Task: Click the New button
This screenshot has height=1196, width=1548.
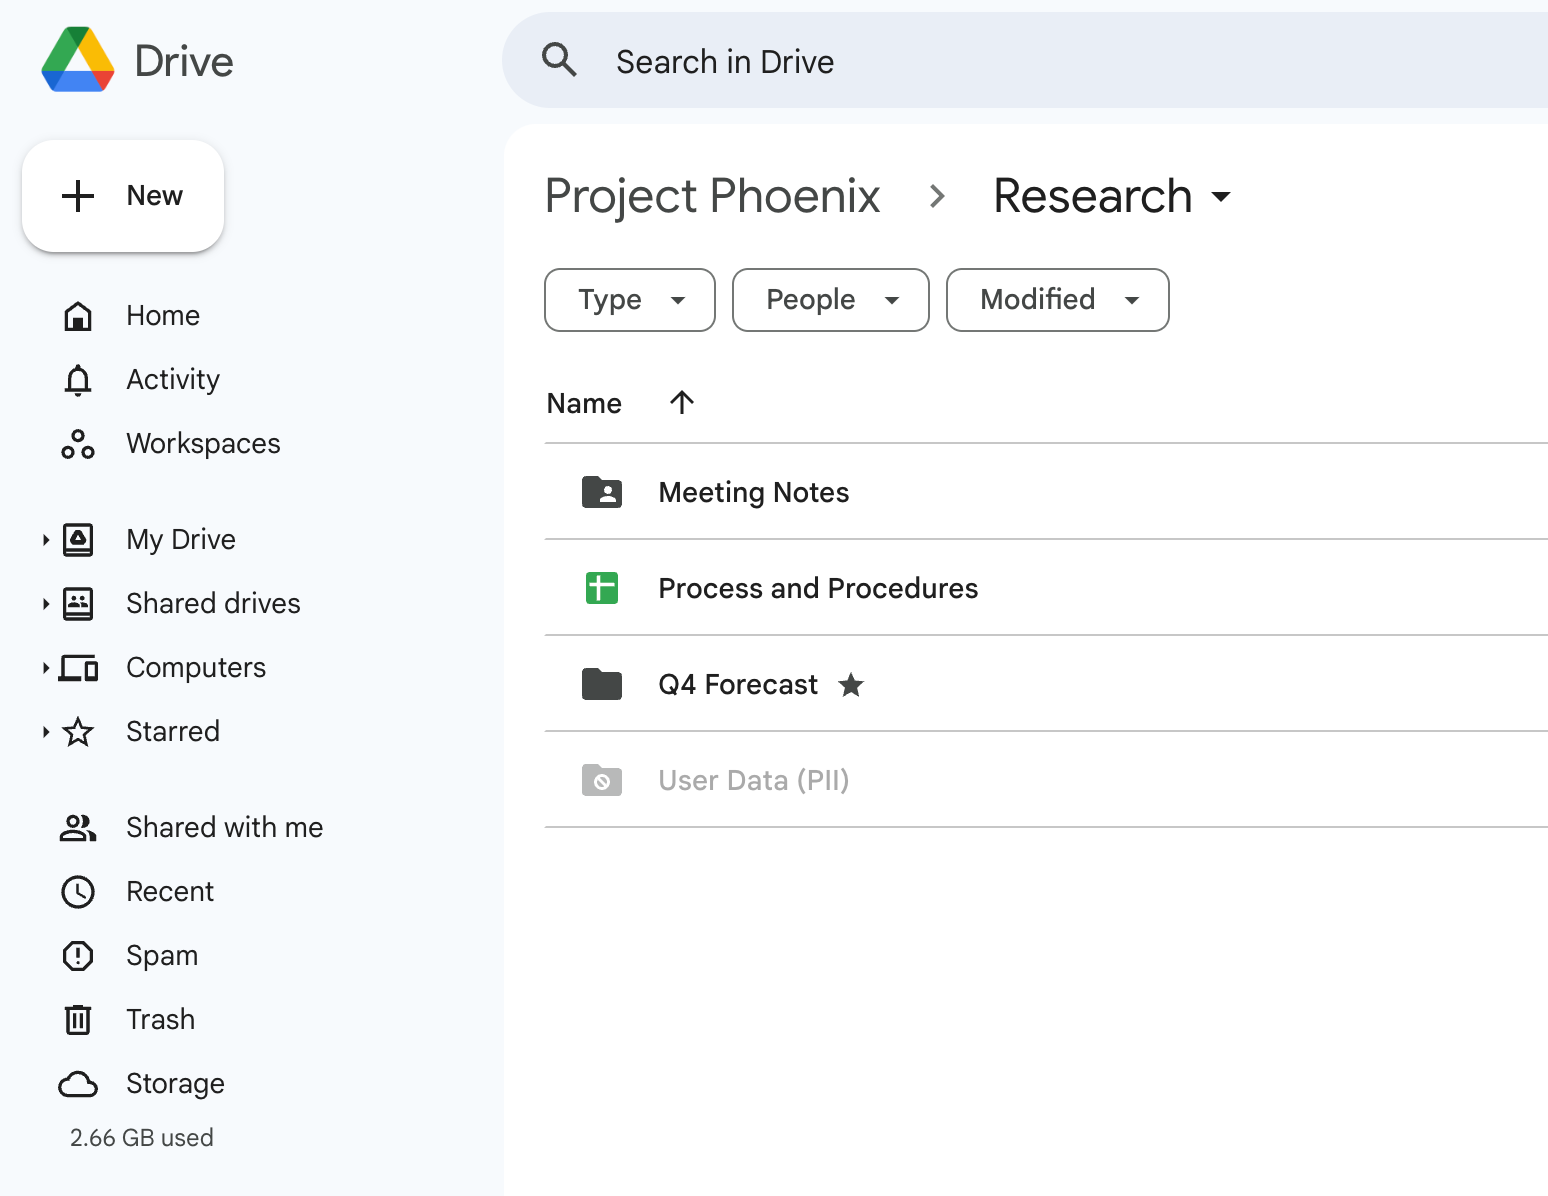Action: (x=123, y=196)
